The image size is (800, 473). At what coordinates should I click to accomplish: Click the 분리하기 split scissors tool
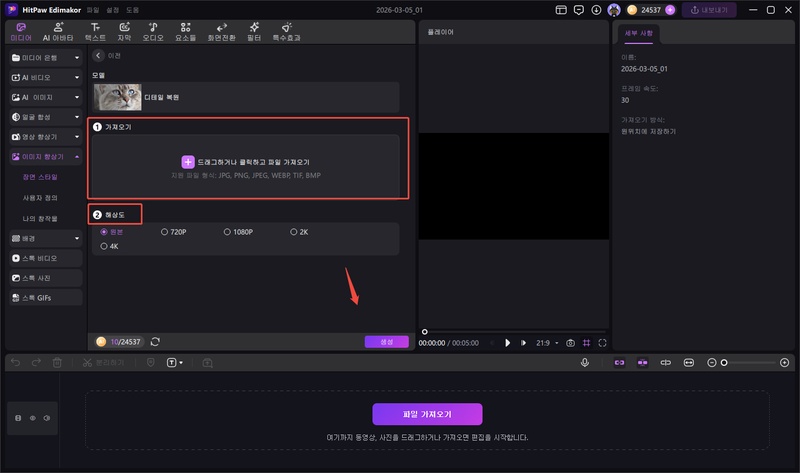103,363
